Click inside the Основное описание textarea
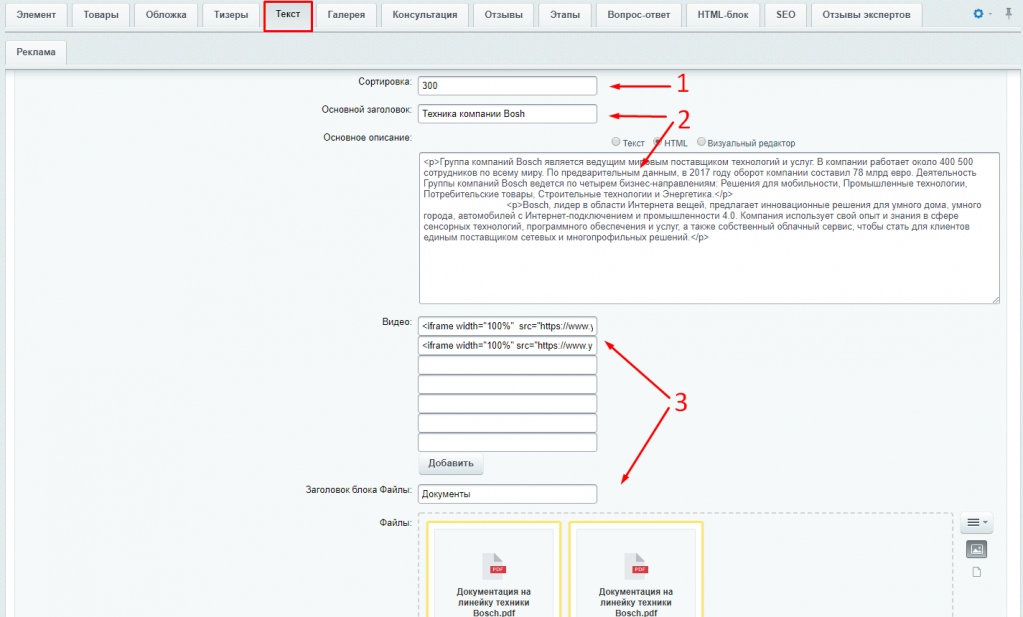This screenshot has width=1023, height=617. [709, 228]
